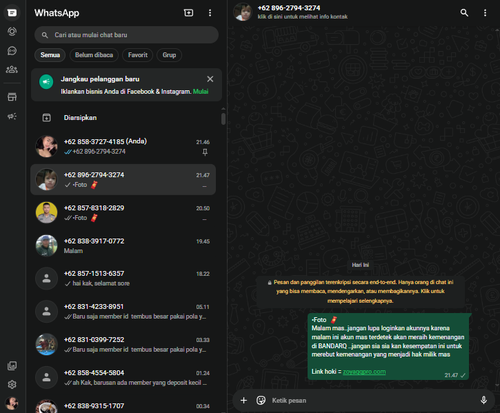Screen dimensions: 500x413
Task: Click avatar of +62 857-8318-2829 chat
Action: (x=47, y=213)
